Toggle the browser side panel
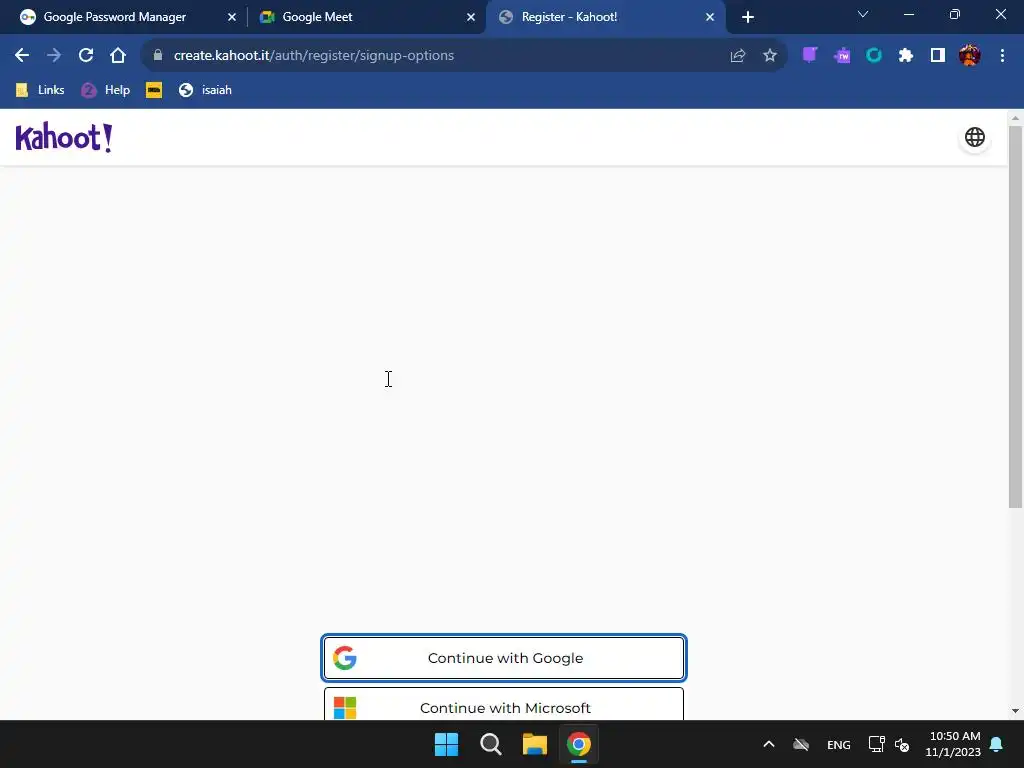Image resolution: width=1024 pixels, height=768 pixels. pos(938,56)
